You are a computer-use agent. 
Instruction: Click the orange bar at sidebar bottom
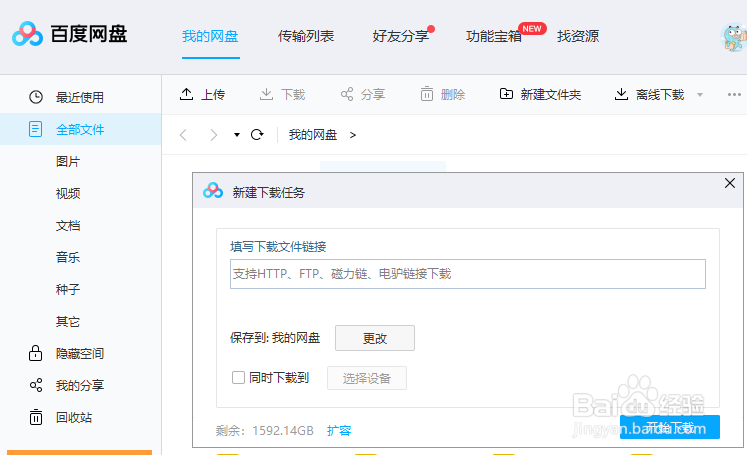coord(80,452)
